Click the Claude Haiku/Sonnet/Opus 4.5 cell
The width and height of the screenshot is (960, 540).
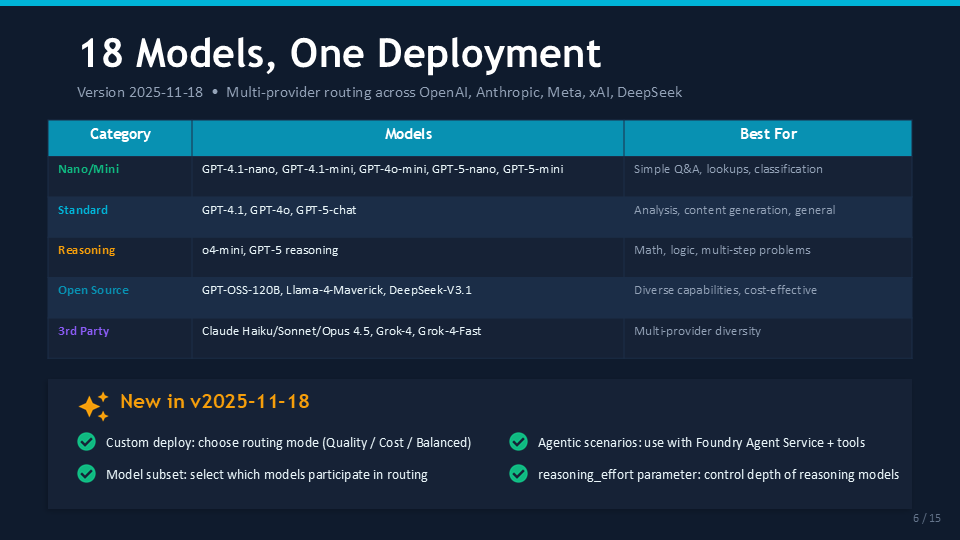click(x=408, y=338)
